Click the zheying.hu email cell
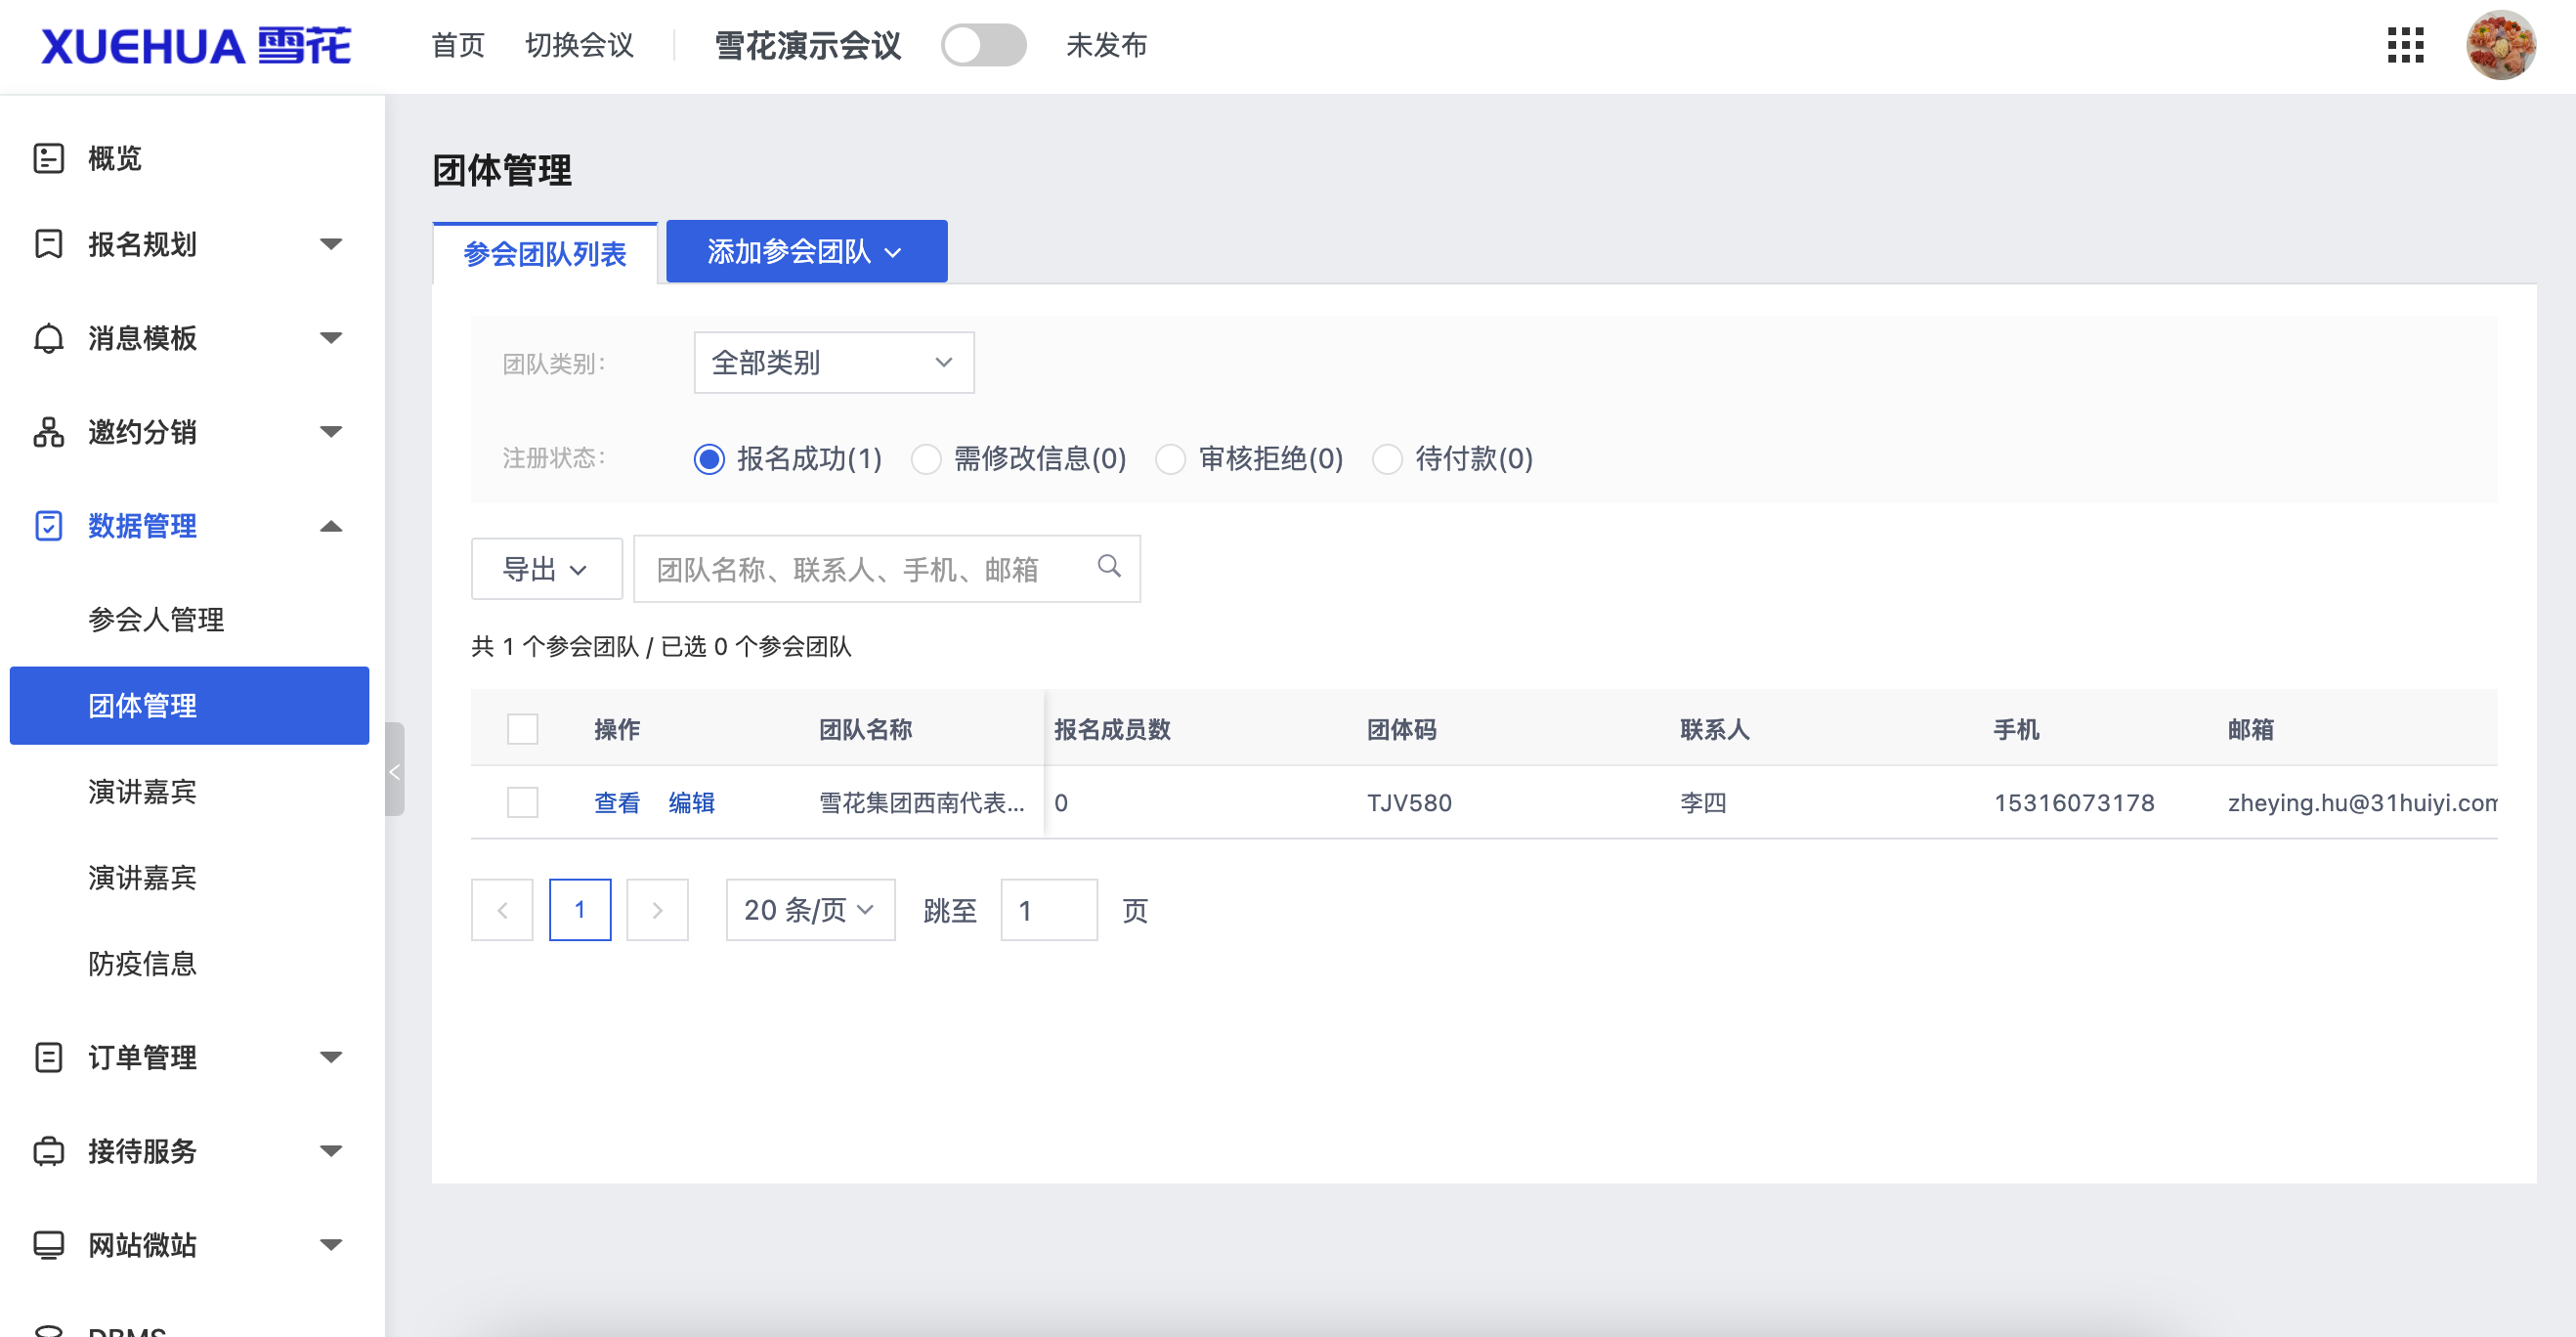The image size is (2576, 1337). click(x=2362, y=803)
